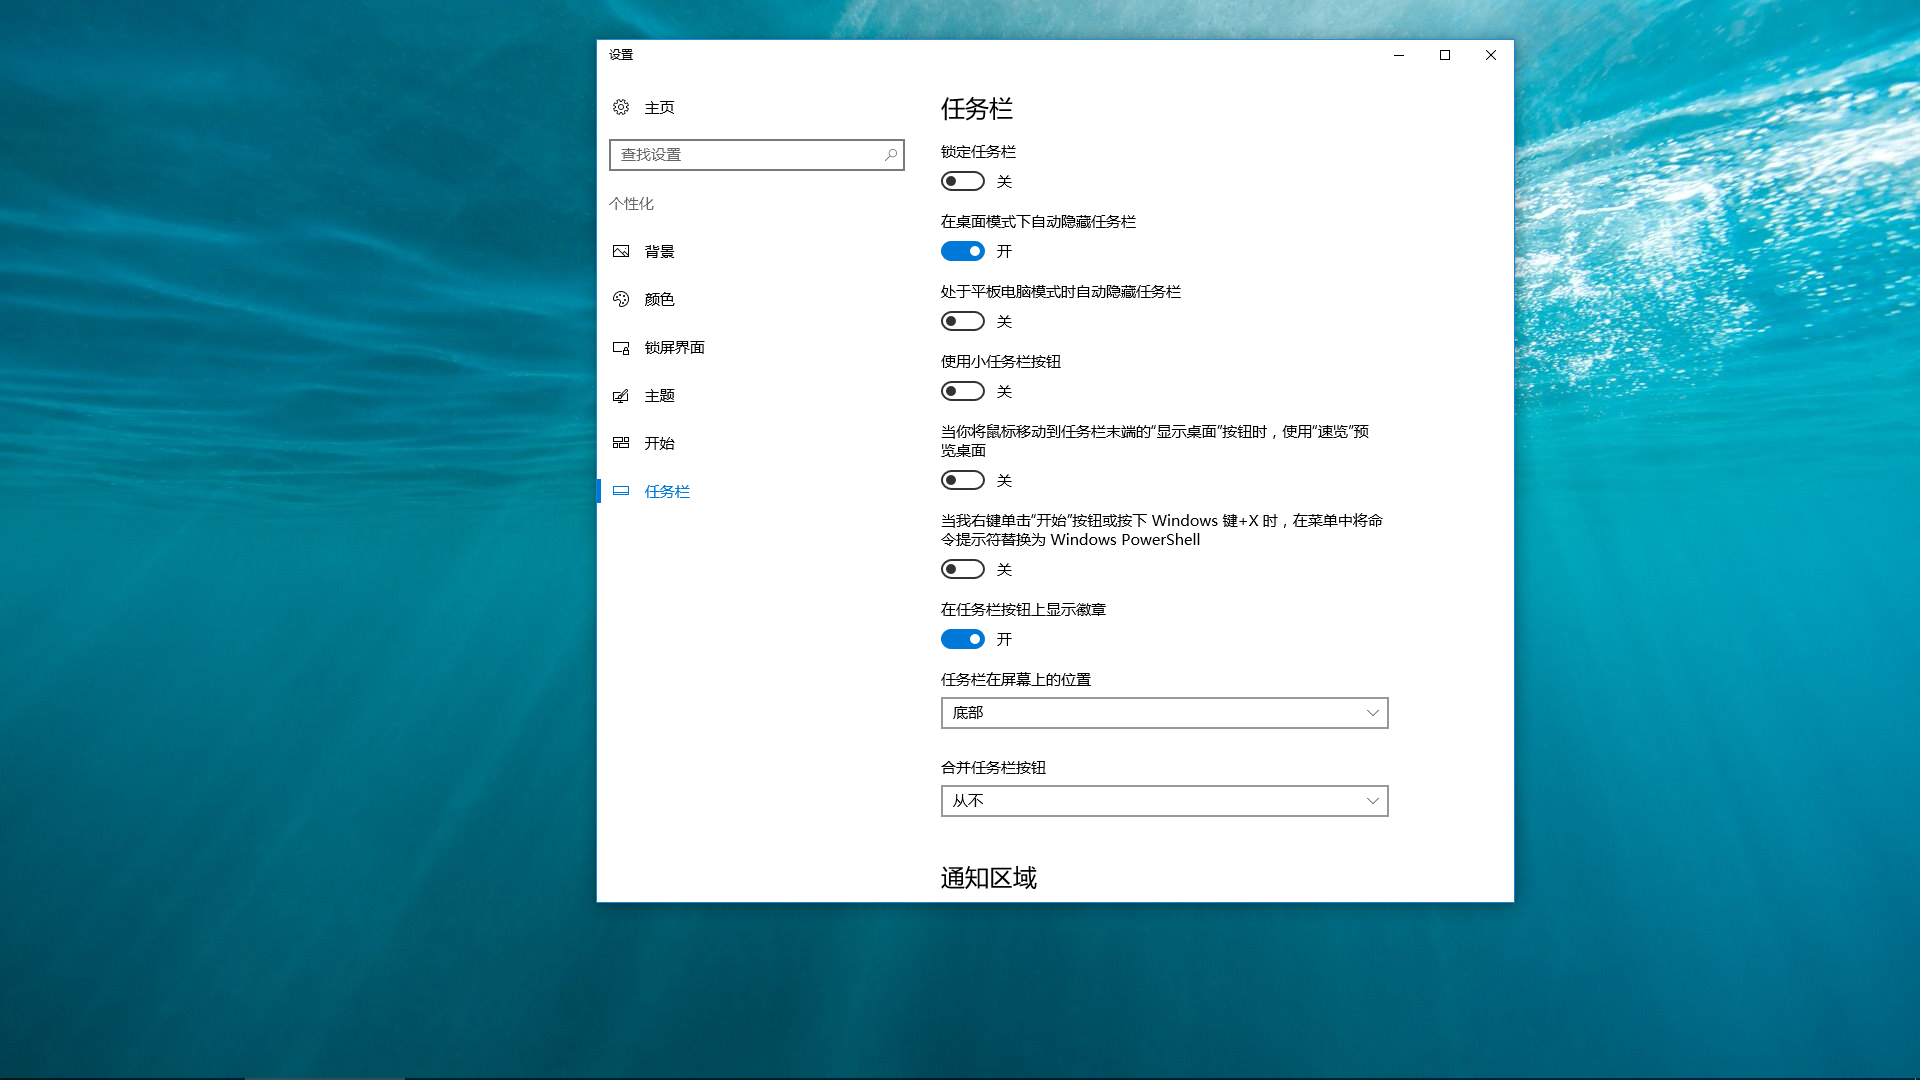Click the 任务栏 (Taskbar) sidebar icon

pyautogui.click(x=620, y=491)
